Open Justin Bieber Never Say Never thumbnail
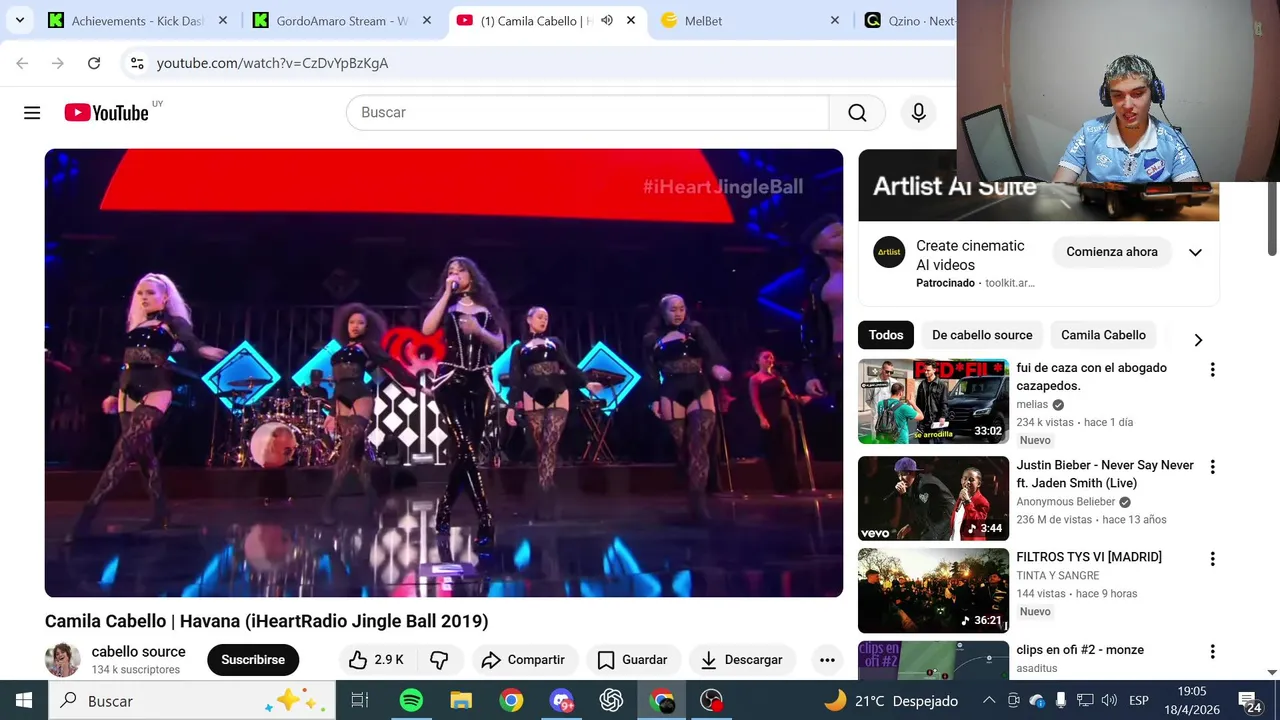1280x720 pixels. (933, 498)
